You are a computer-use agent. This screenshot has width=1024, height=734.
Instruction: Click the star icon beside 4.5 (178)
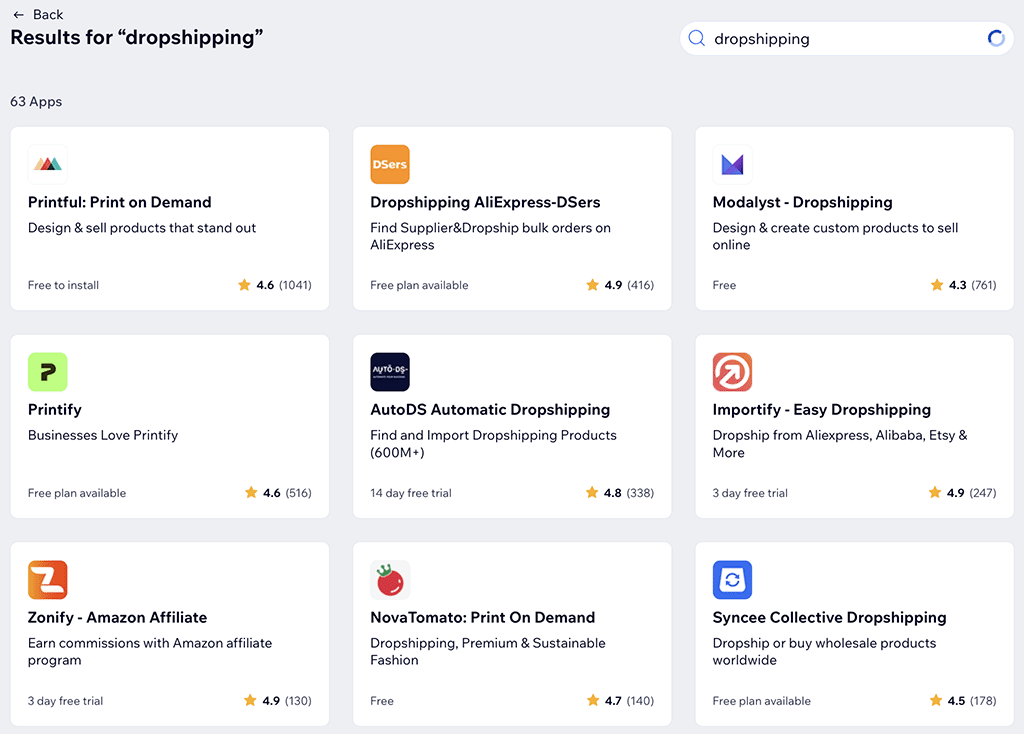[936, 700]
